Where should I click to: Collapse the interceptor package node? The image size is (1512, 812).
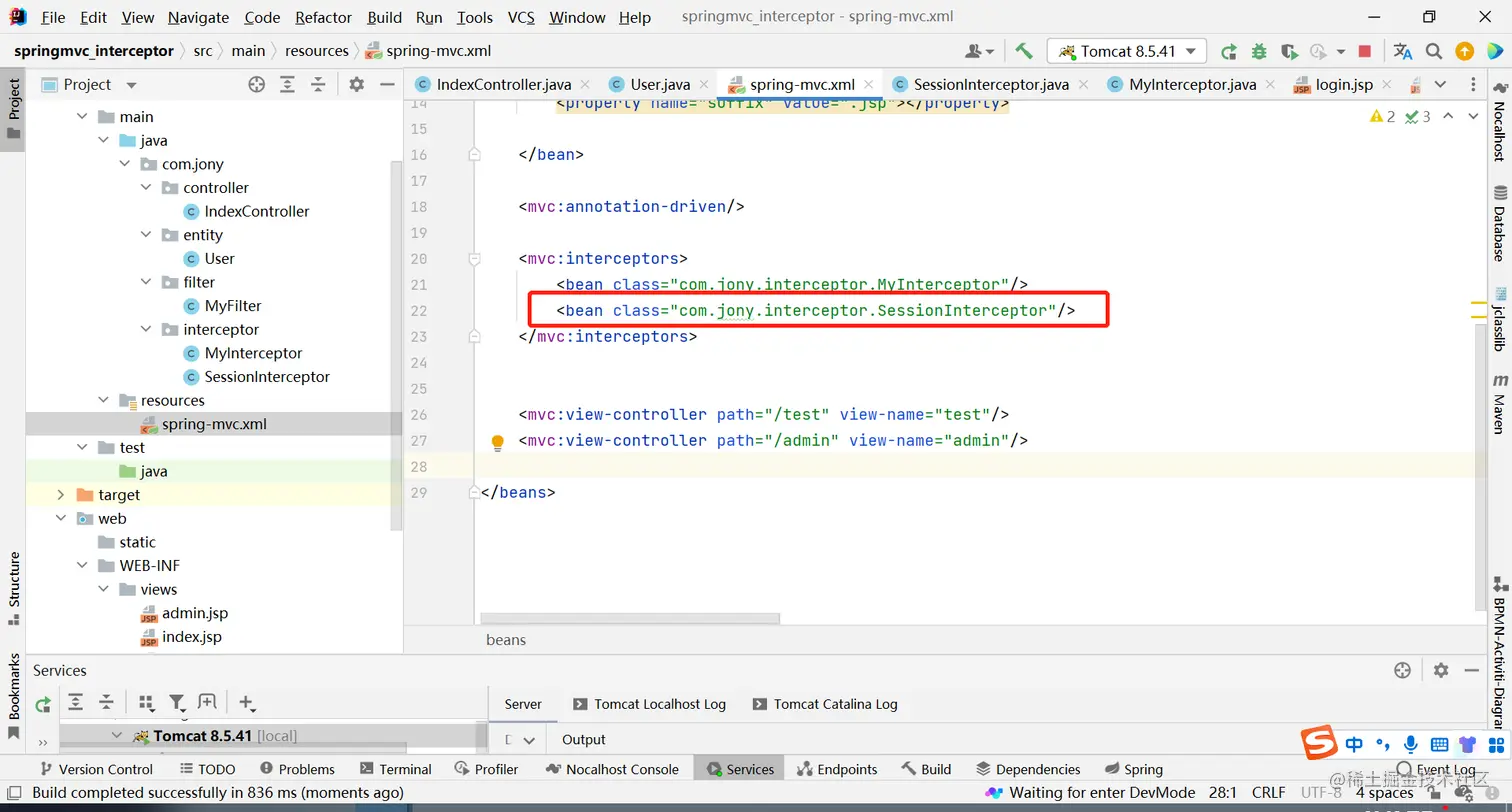pos(146,330)
